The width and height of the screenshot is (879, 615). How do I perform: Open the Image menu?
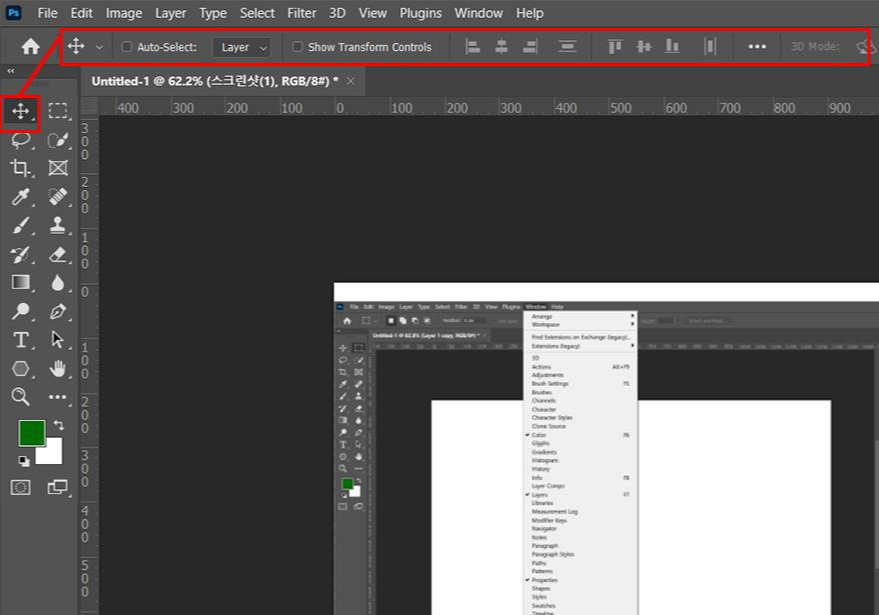[x=124, y=13]
